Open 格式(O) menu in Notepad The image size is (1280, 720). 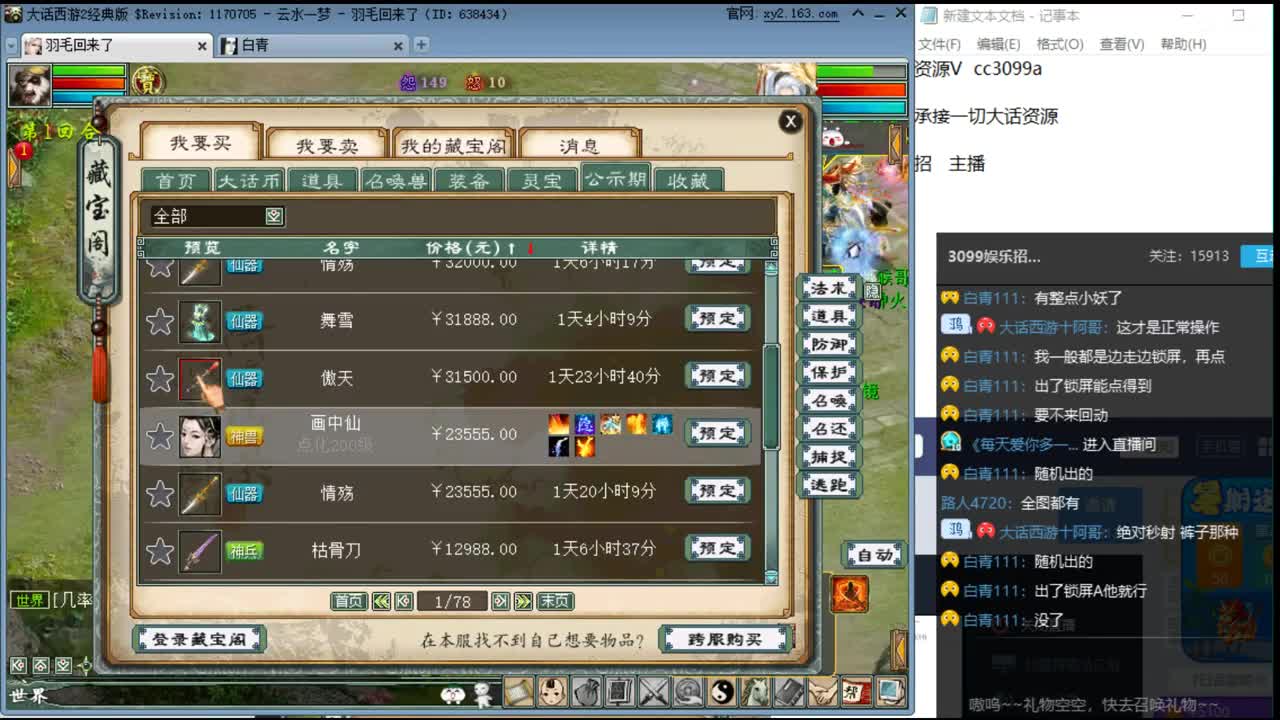point(1060,44)
